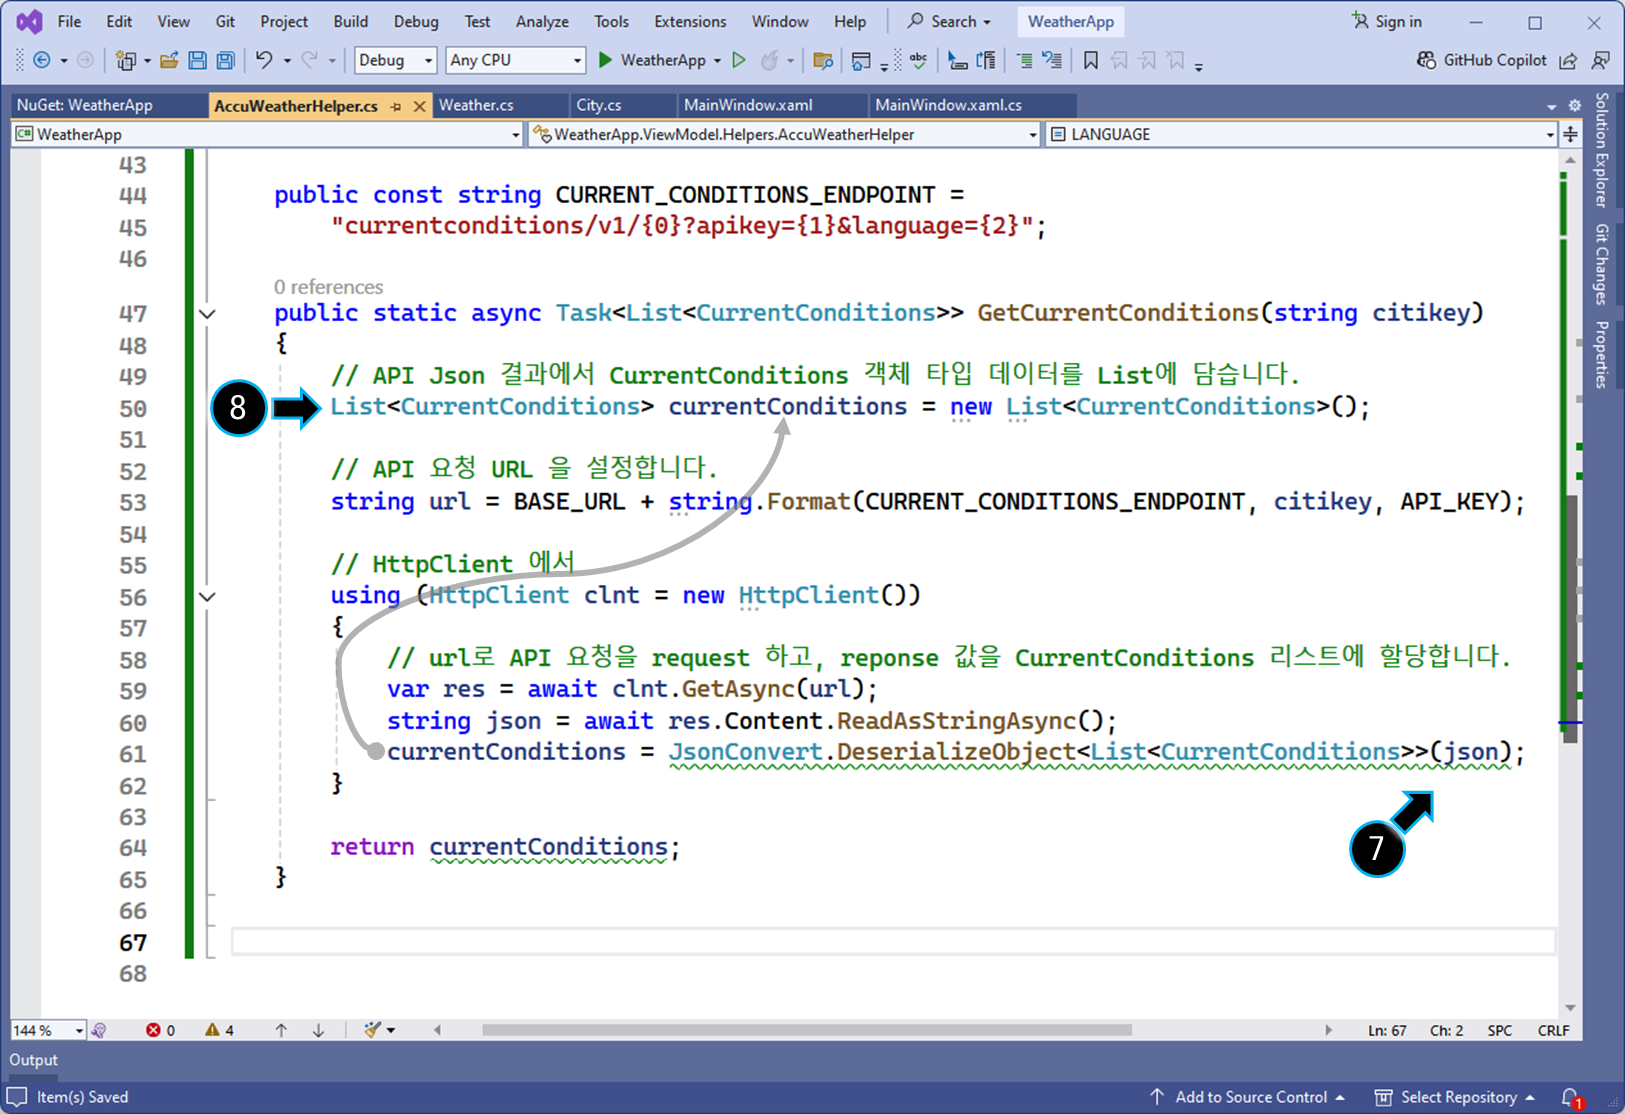Close the AccuWeatherHelper.cs tab
Image resolution: width=1625 pixels, height=1114 pixels.
pos(419,106)
